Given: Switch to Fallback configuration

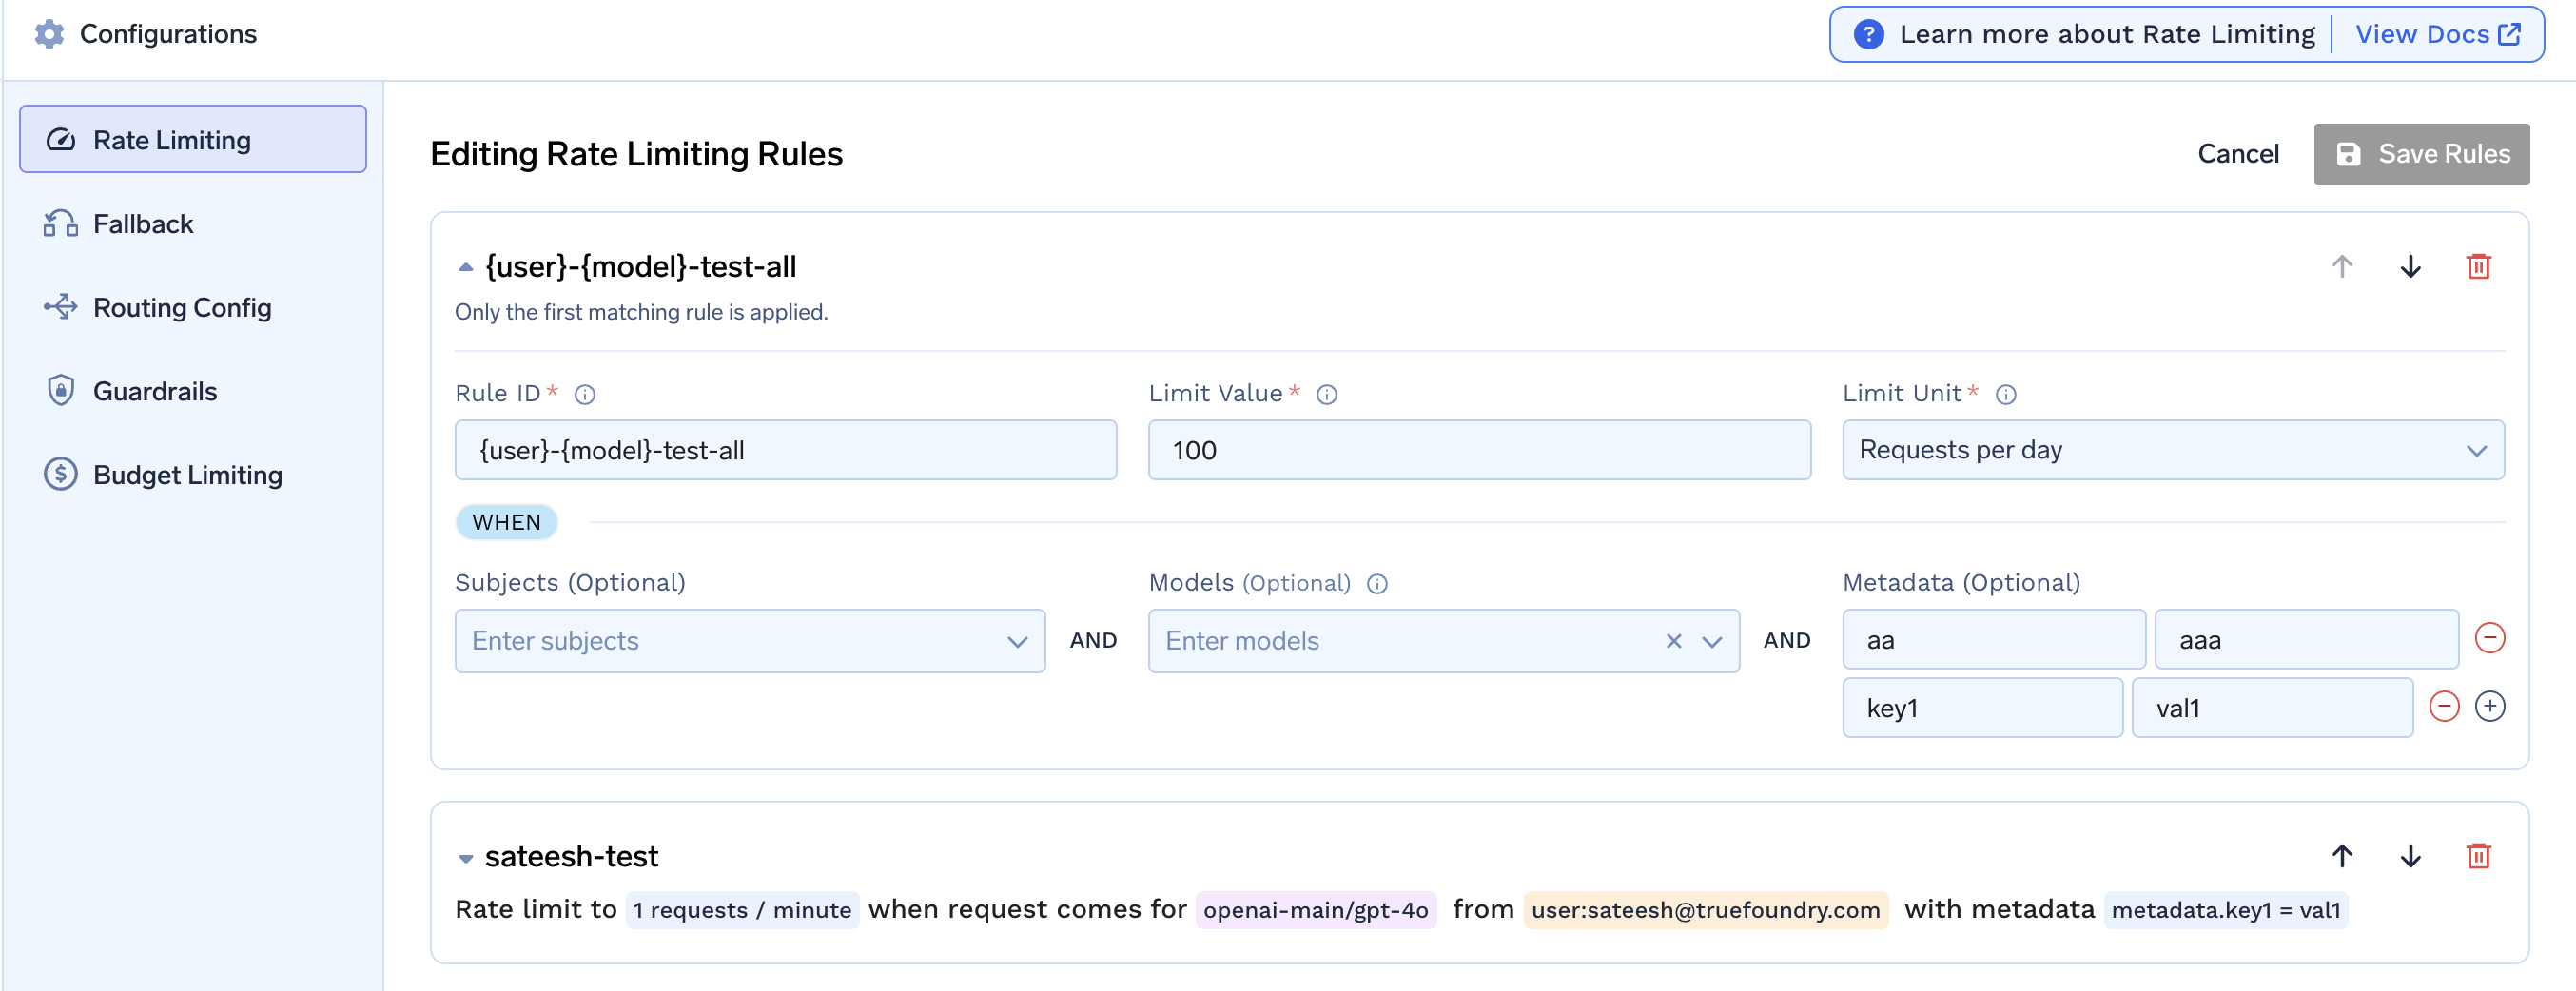Looking at the screenshot, I should pyautogui.click(x=193, y=223).
